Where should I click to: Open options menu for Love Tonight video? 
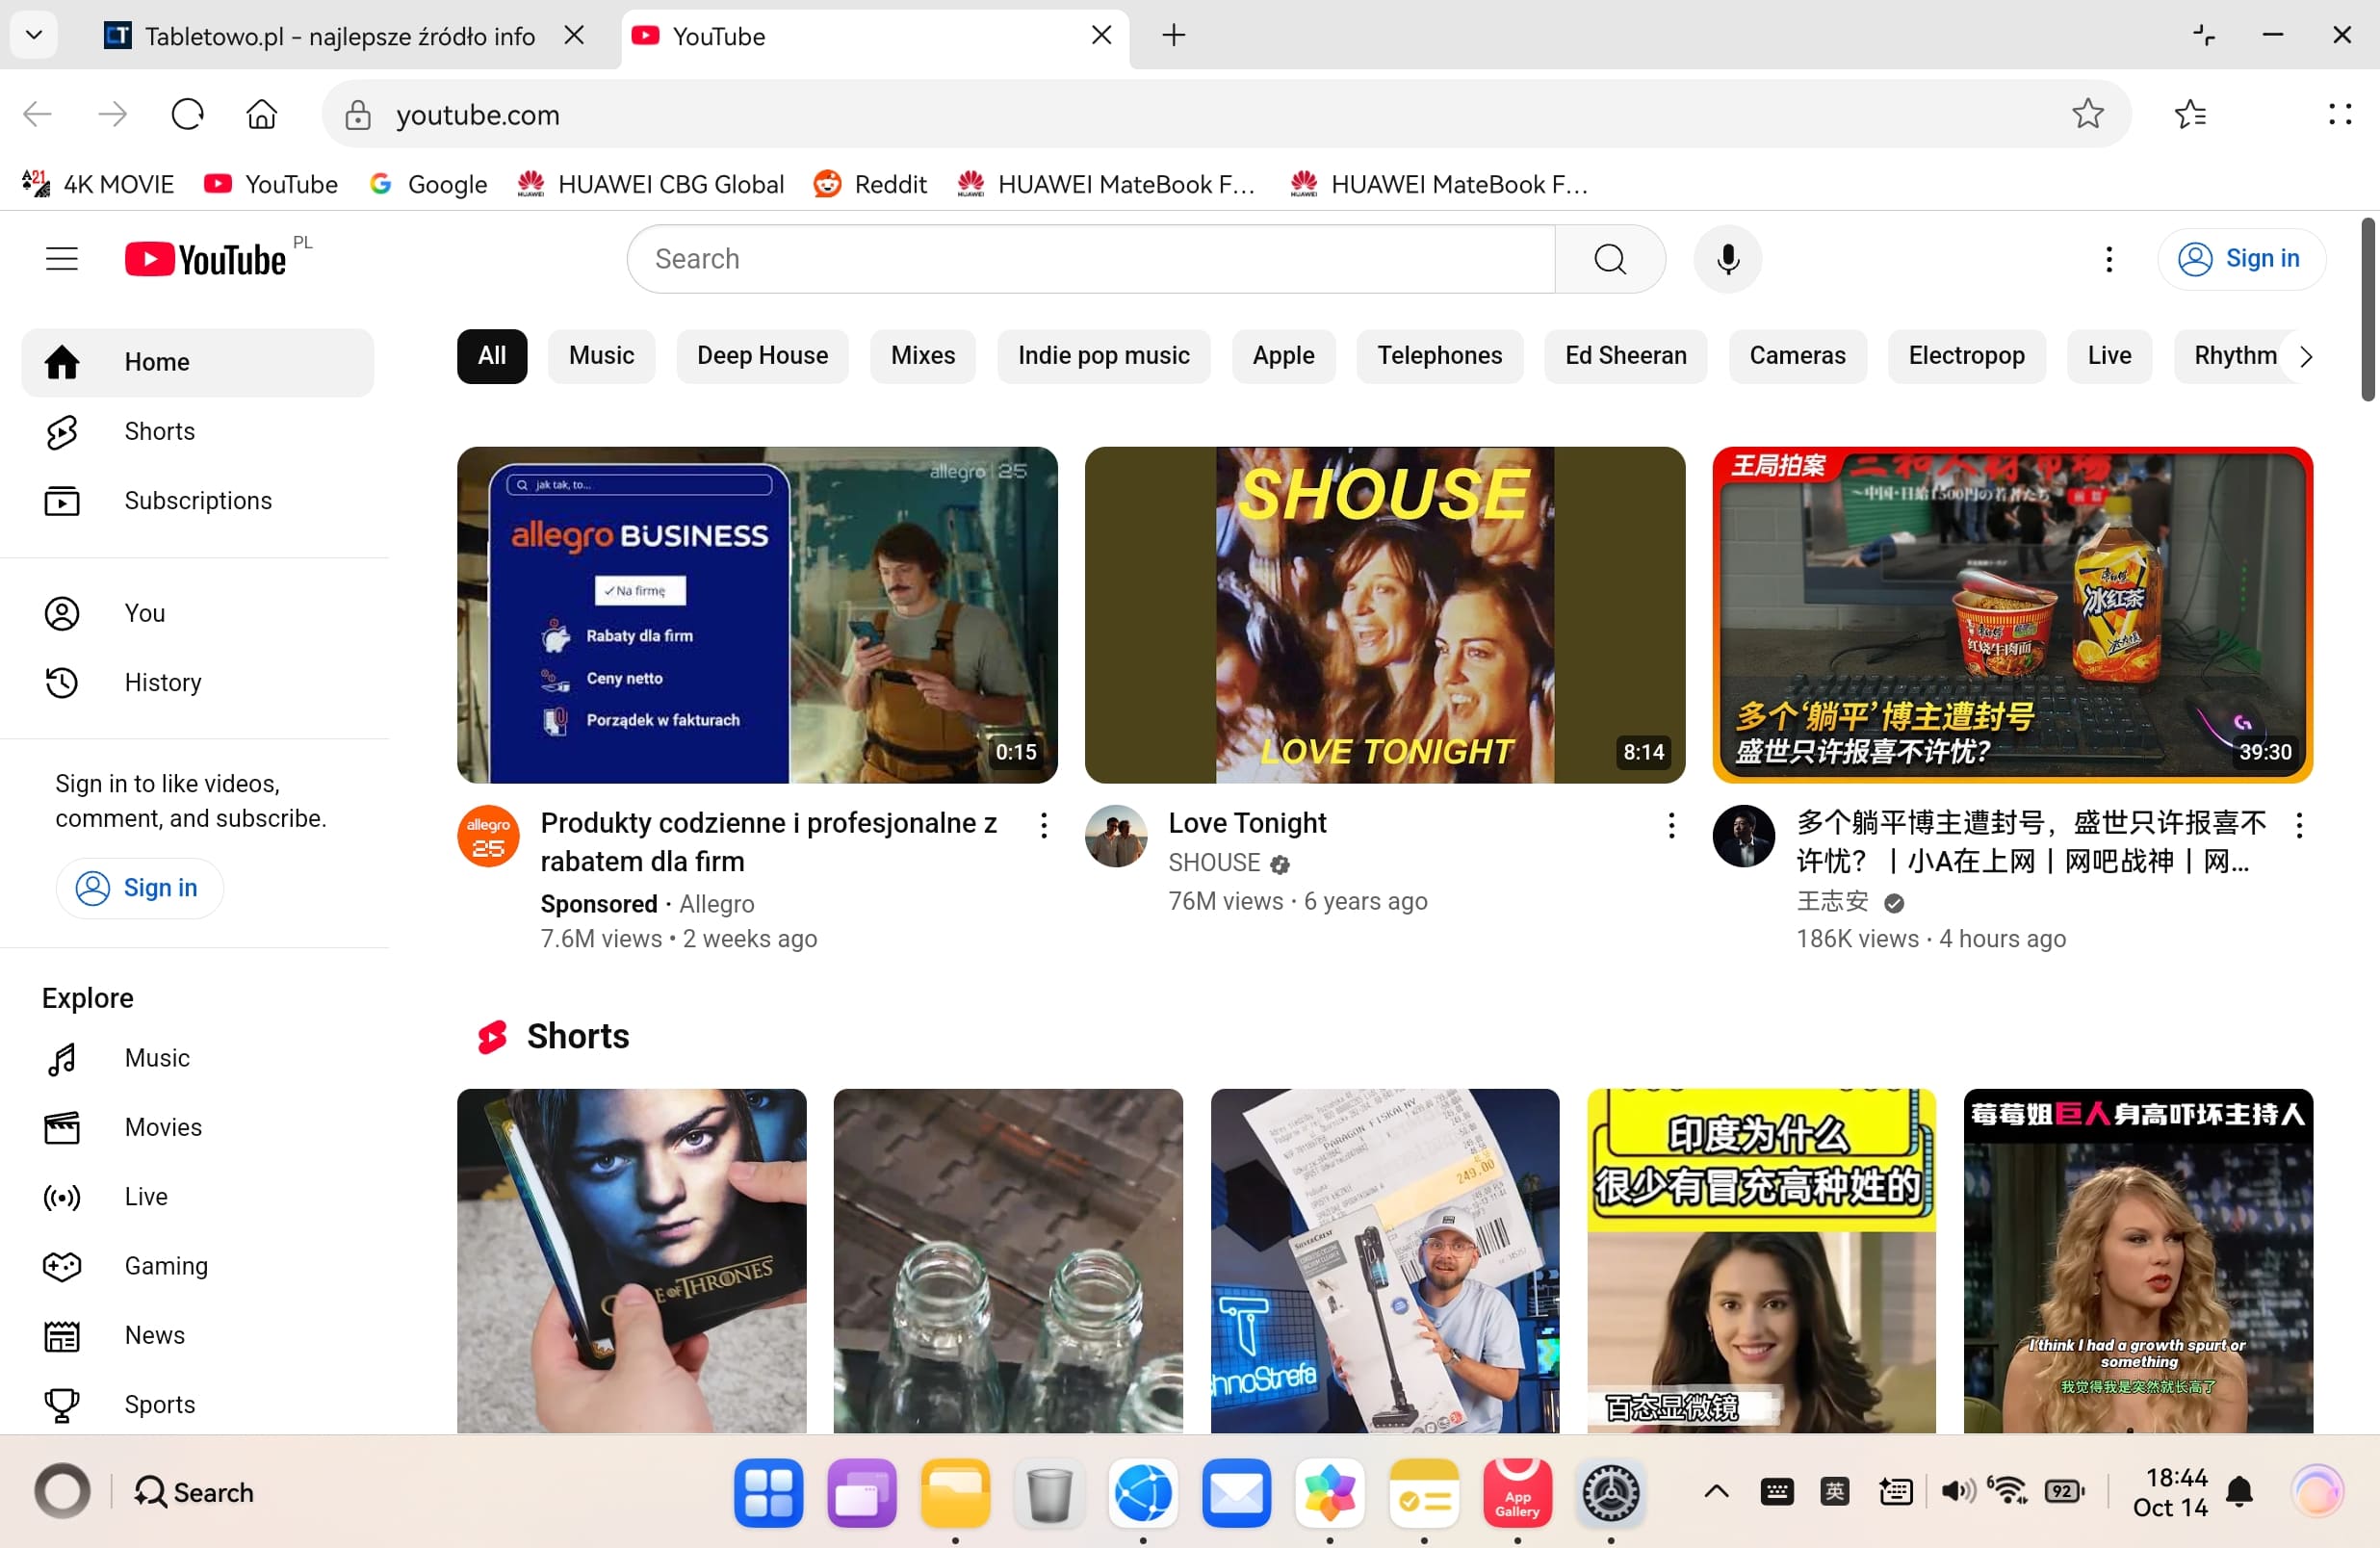coord(1671,826)
